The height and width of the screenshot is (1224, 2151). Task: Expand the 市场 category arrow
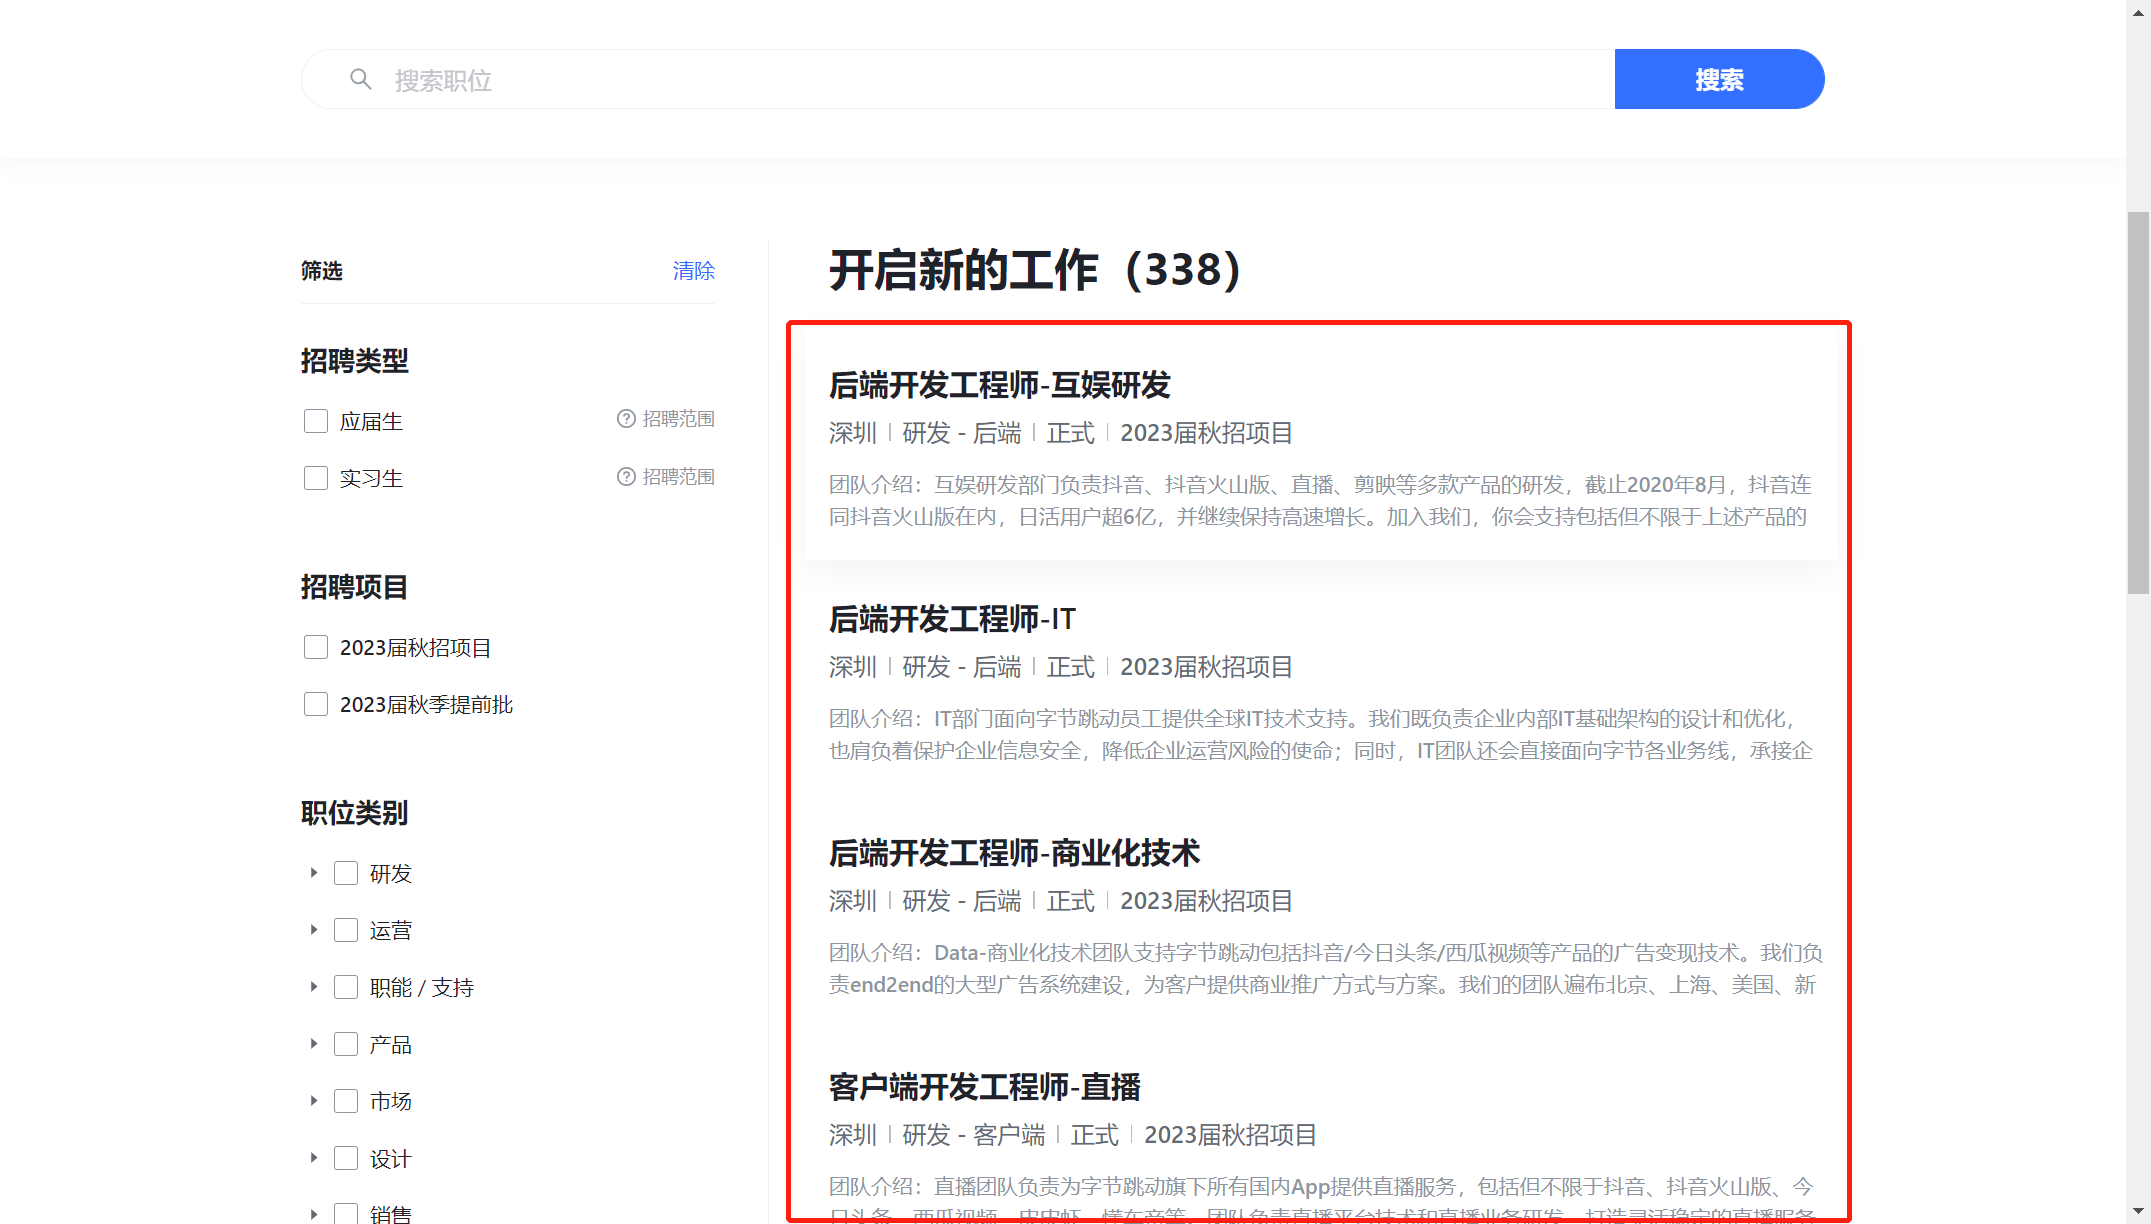(x=313, y=1101)
